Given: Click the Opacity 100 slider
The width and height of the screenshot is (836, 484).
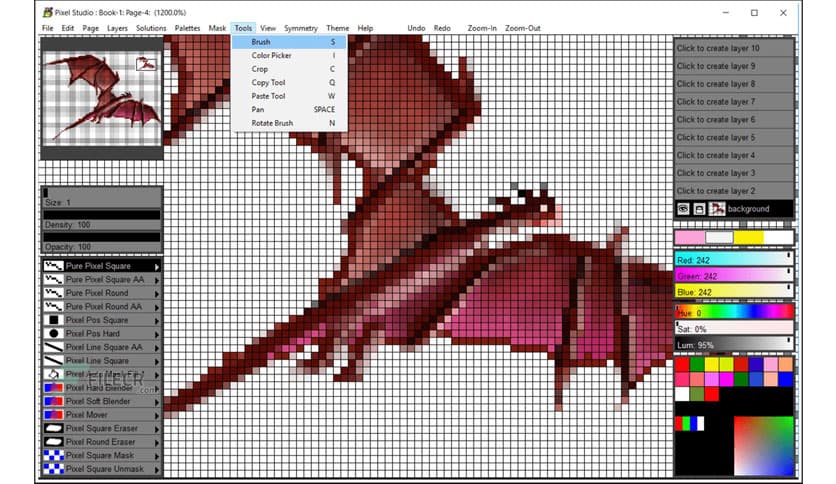Looking at the screenshot, I should (101, 242).
